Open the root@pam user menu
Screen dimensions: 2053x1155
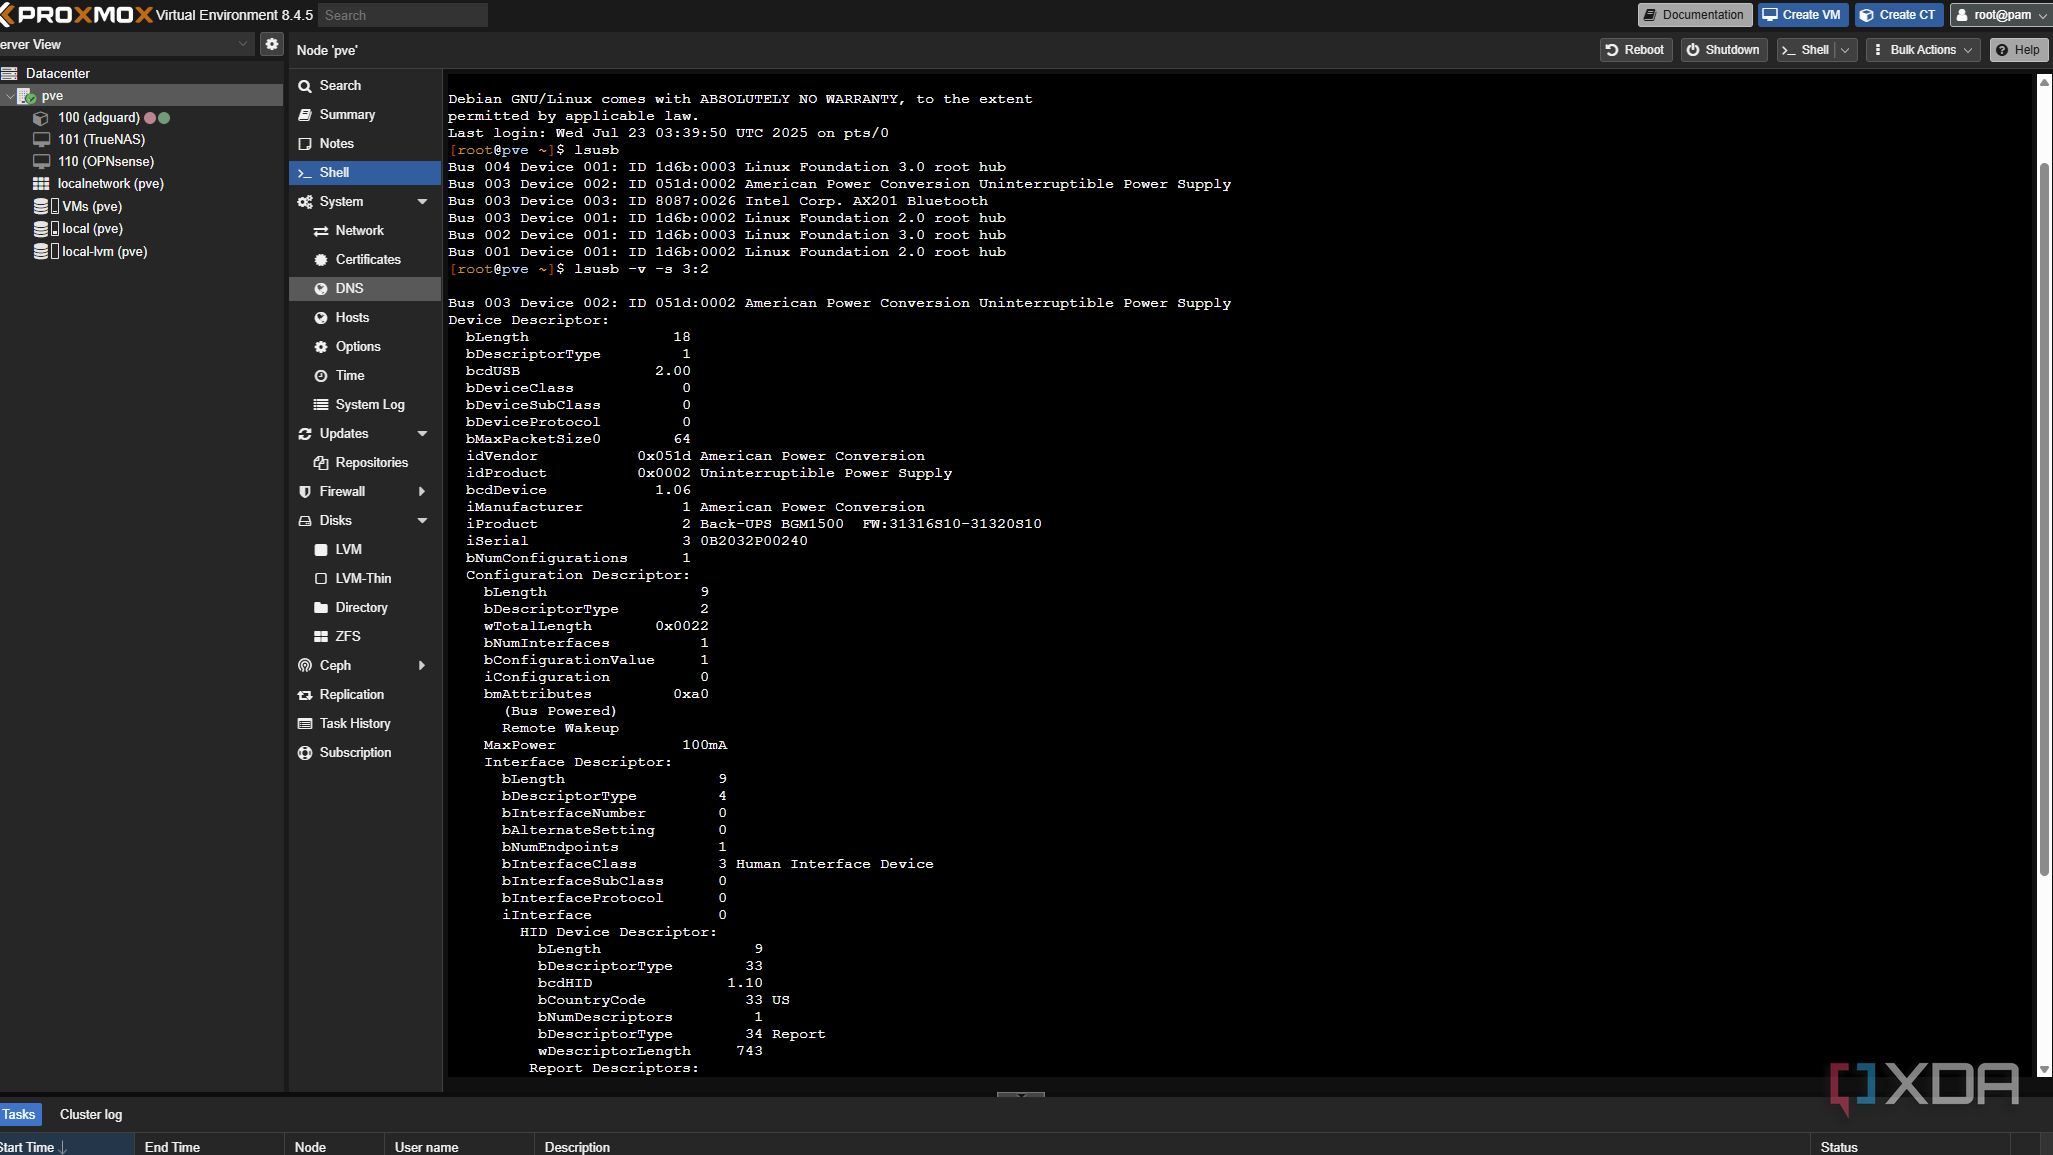coord(1999,14)
